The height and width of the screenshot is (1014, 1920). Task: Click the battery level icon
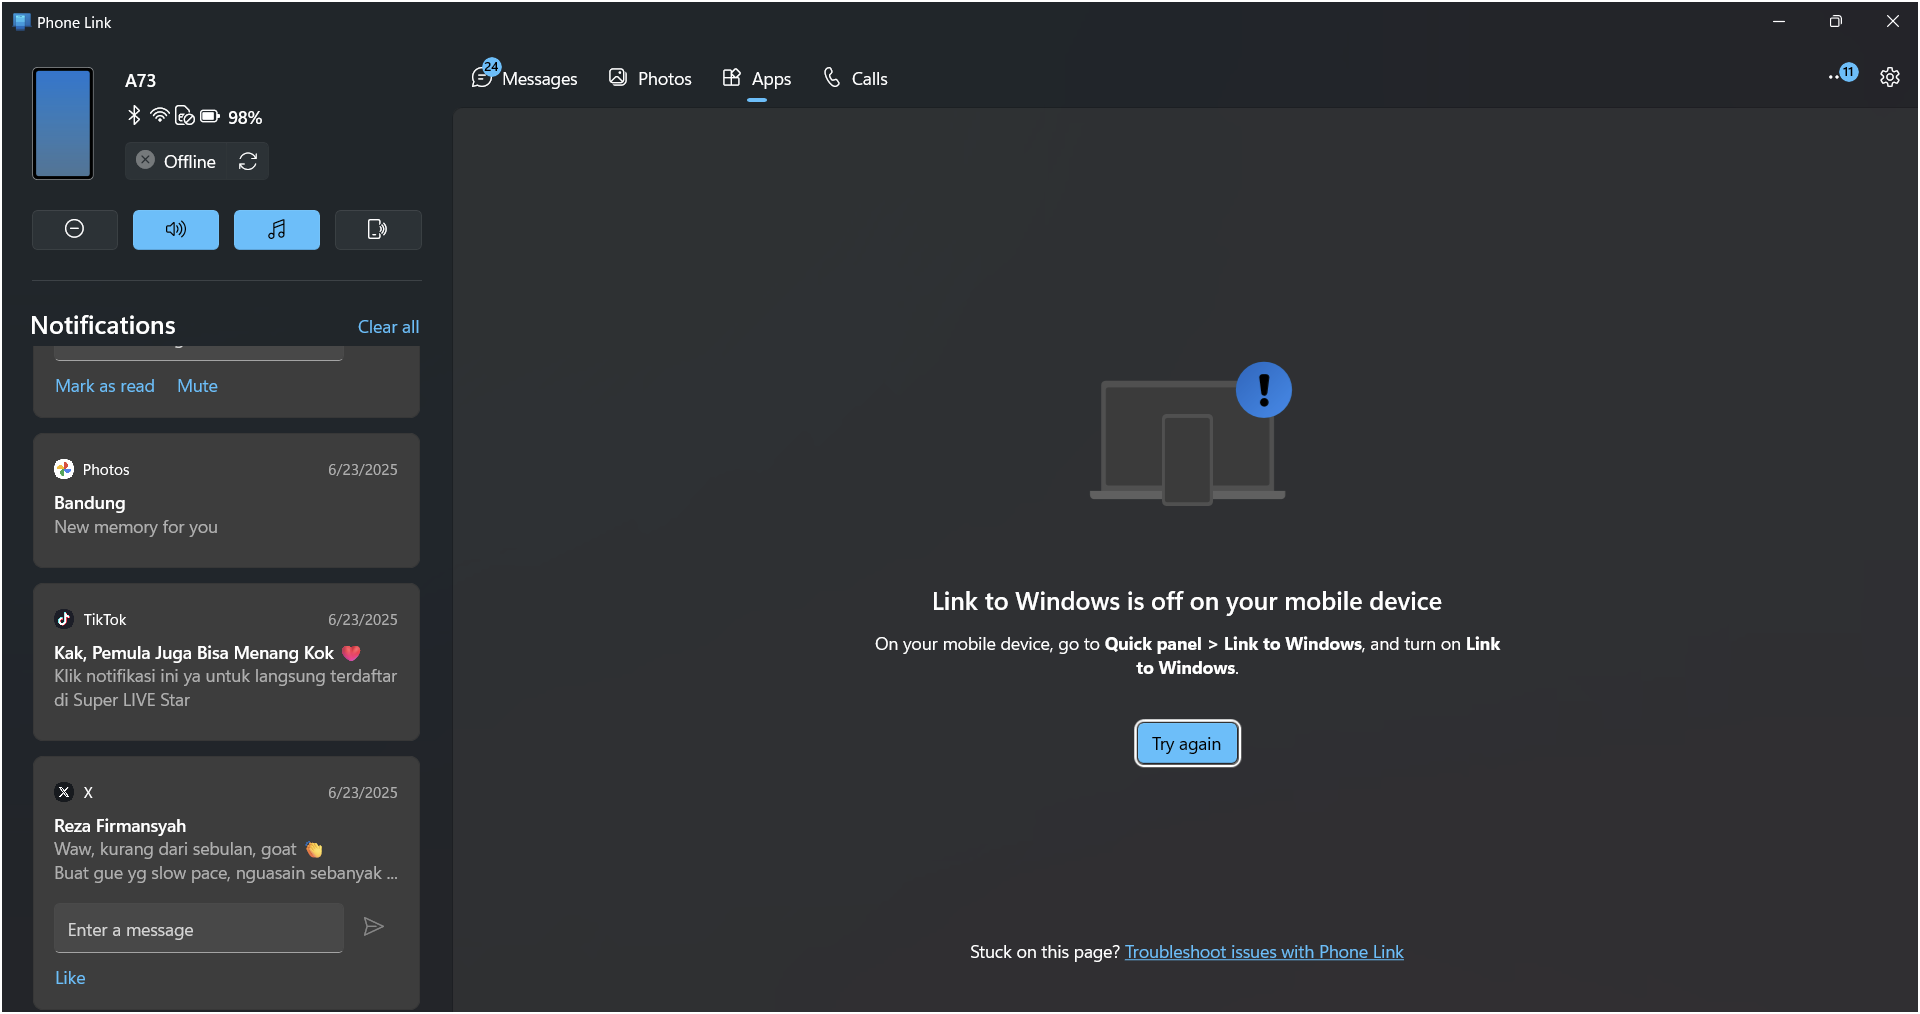(x=210, y=116)
